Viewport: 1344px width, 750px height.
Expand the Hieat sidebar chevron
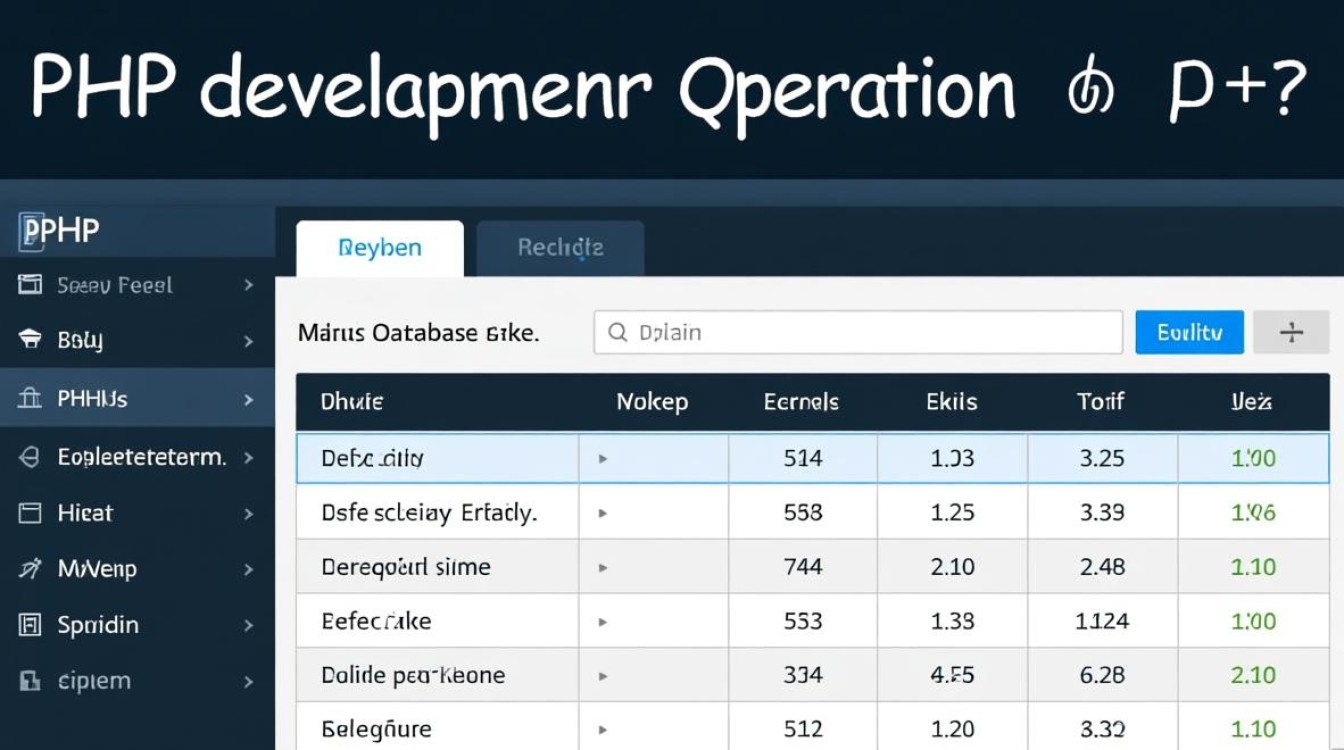(x=248, y=513)
